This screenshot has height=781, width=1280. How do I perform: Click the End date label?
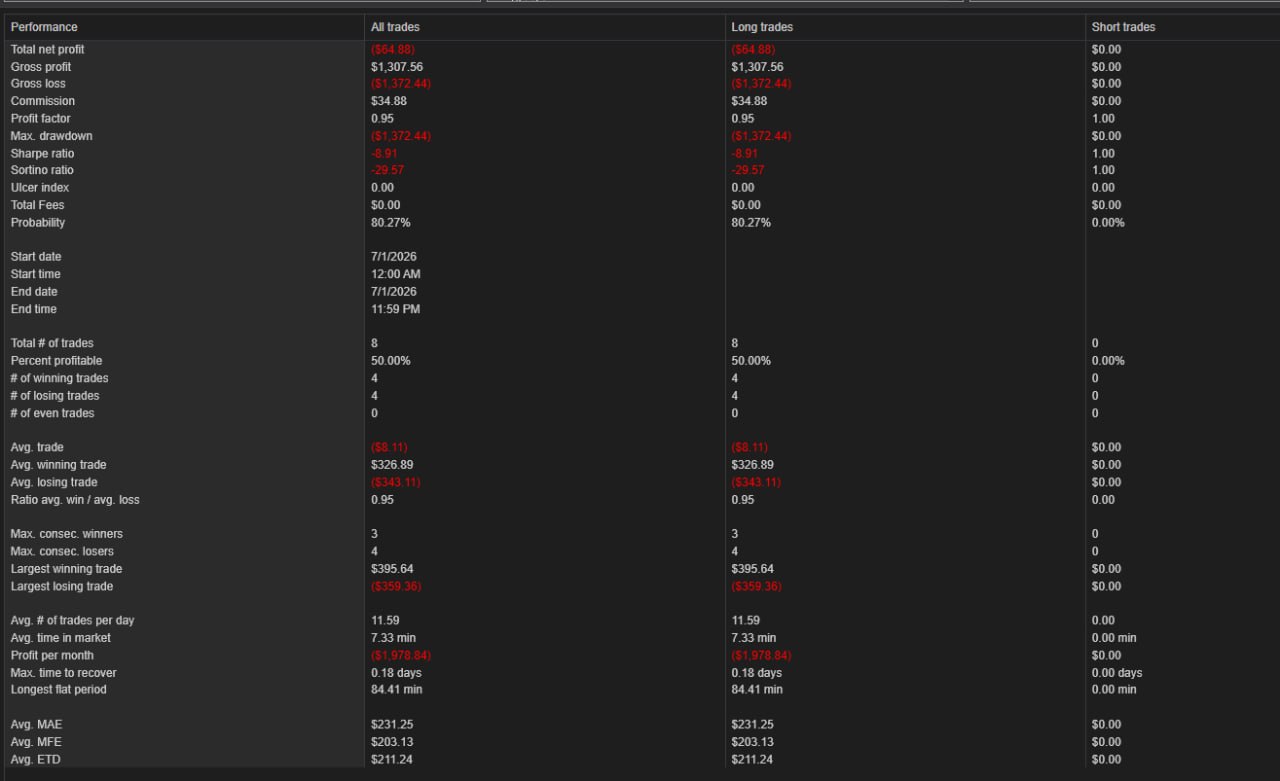tap(34, 292)
